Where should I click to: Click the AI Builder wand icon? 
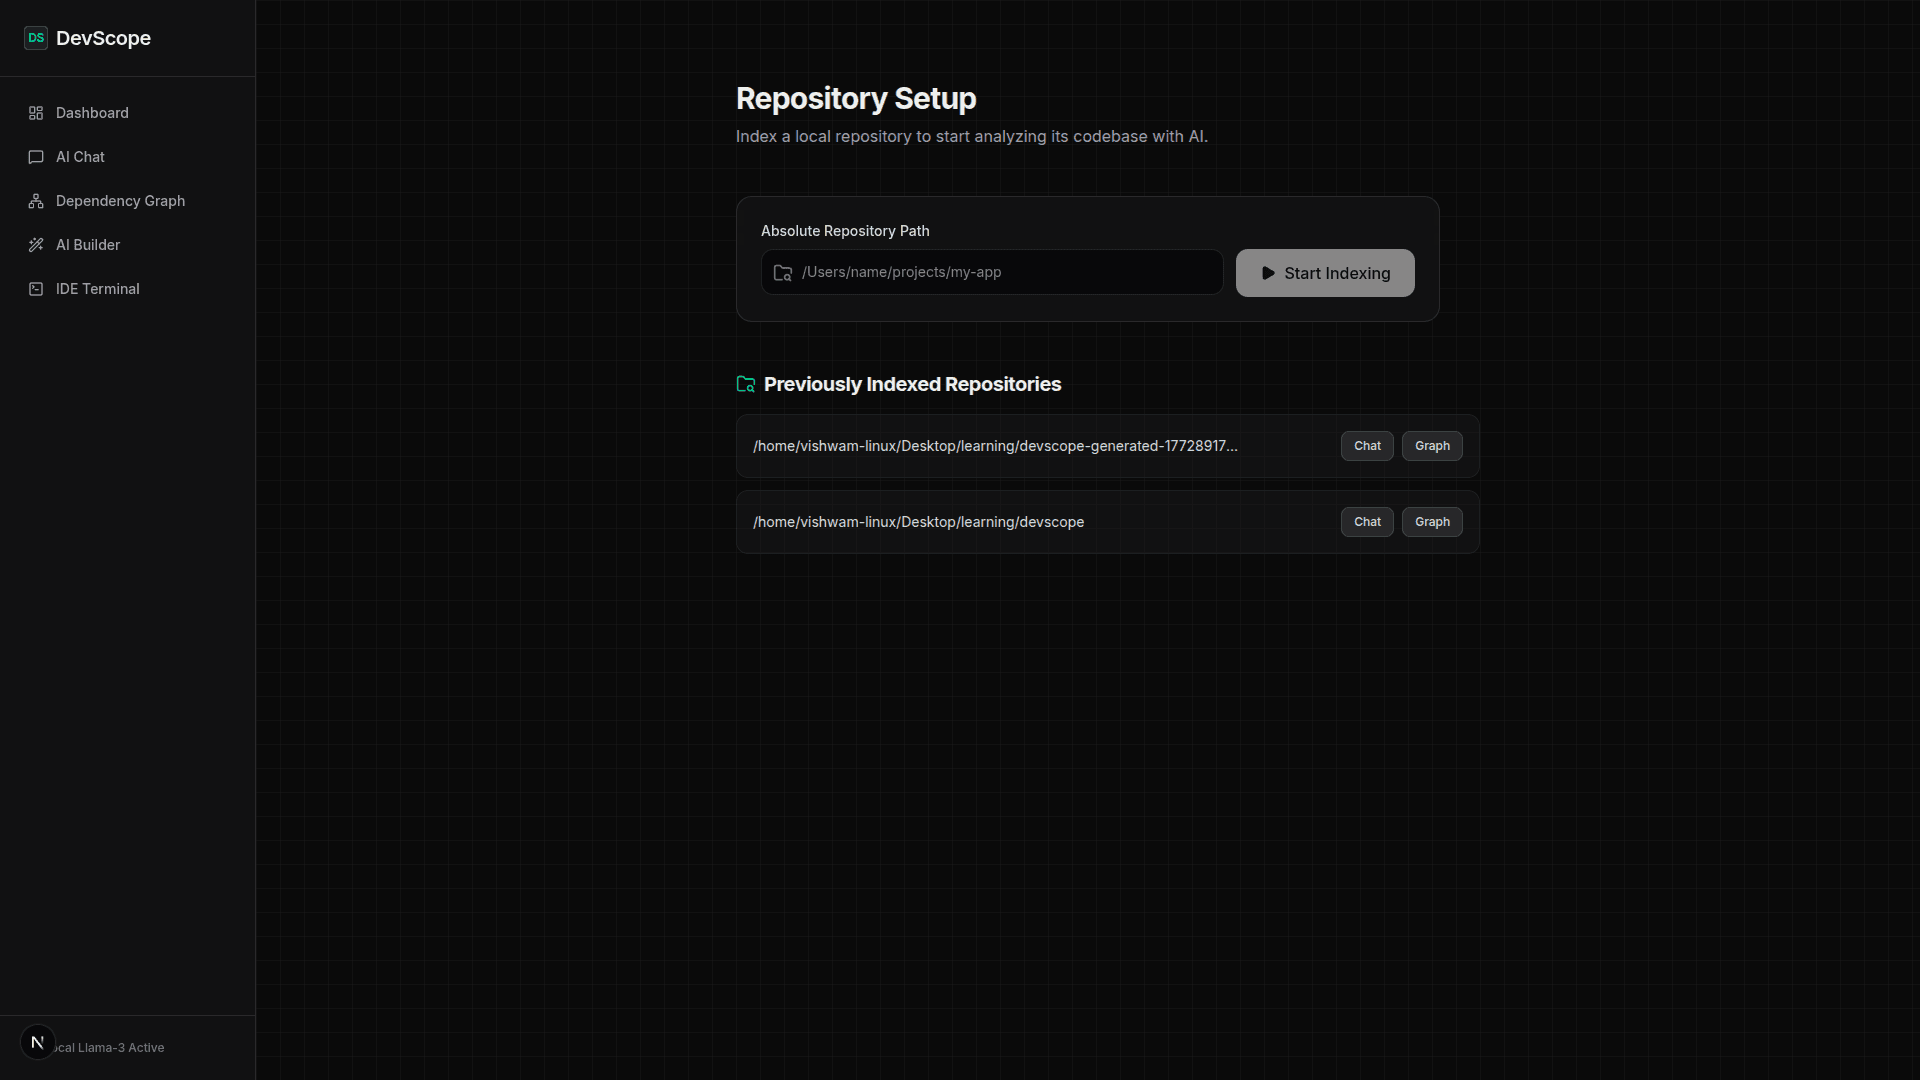[x=36, y=245]
